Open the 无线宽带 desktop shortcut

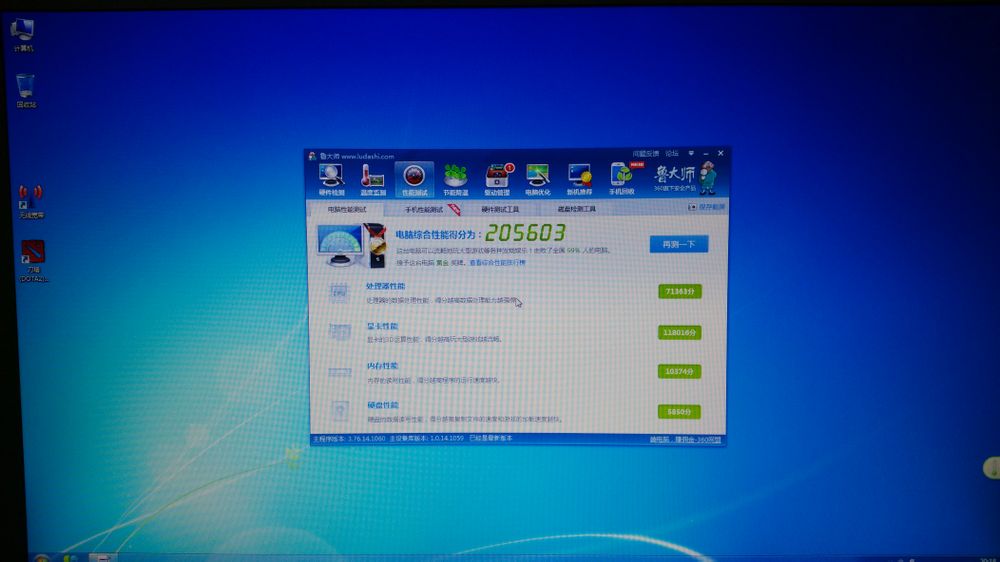tap(31, 202)
